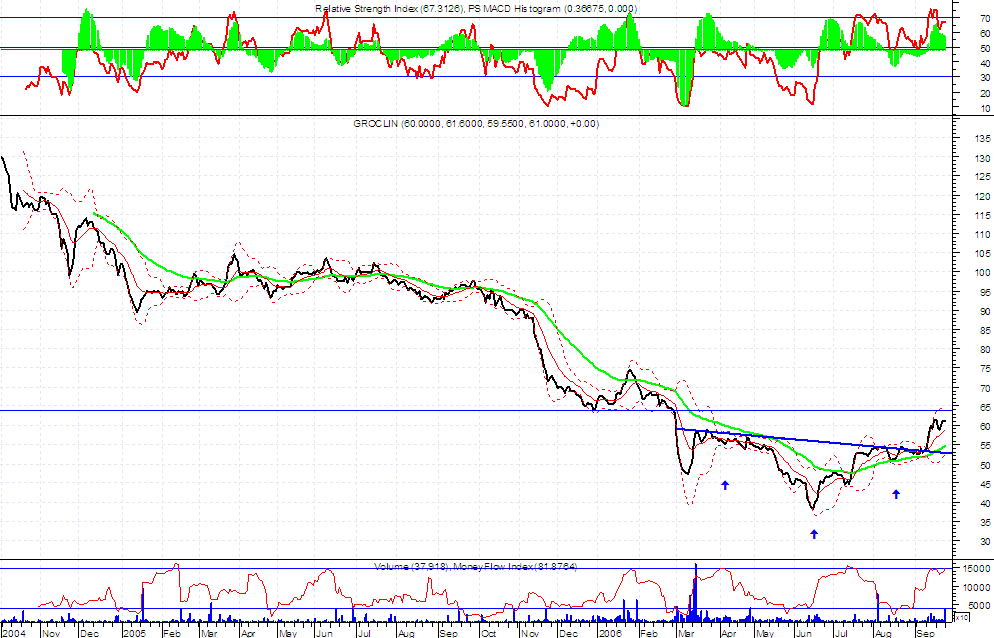Click the 2006 year label on time axis

coord(610,633)
